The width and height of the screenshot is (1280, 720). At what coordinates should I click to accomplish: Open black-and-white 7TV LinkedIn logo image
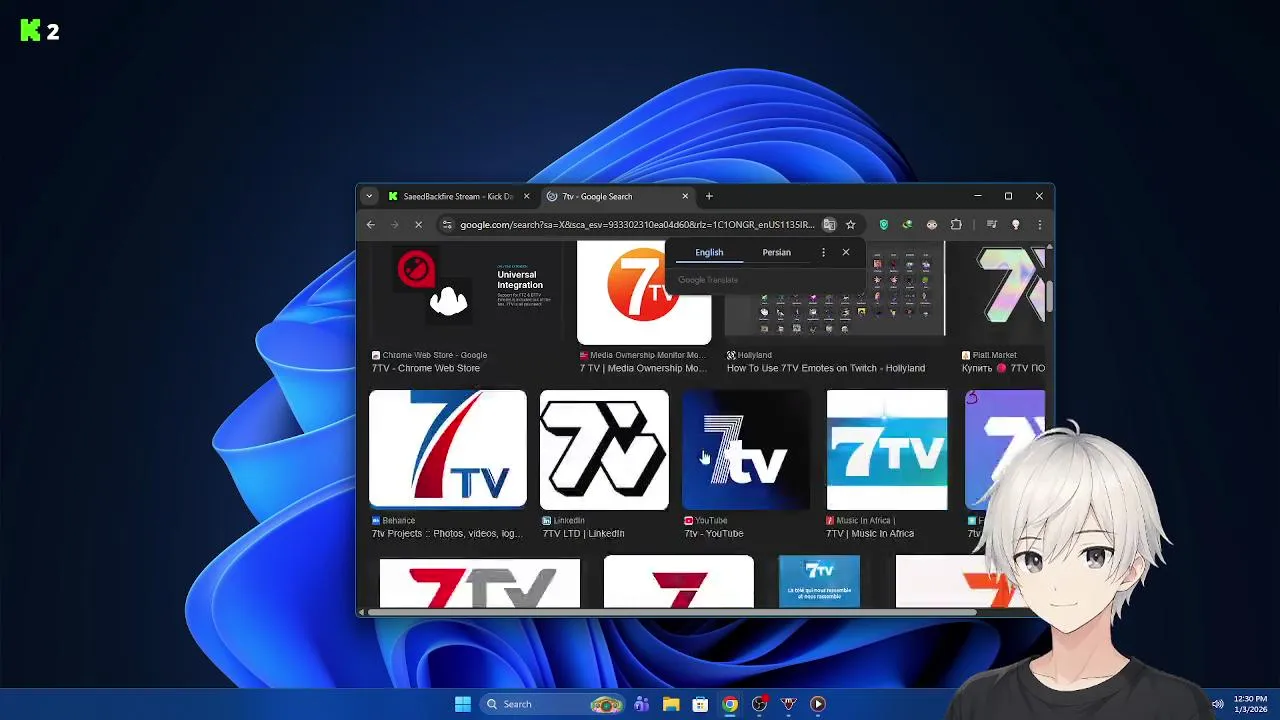point(604,450)
